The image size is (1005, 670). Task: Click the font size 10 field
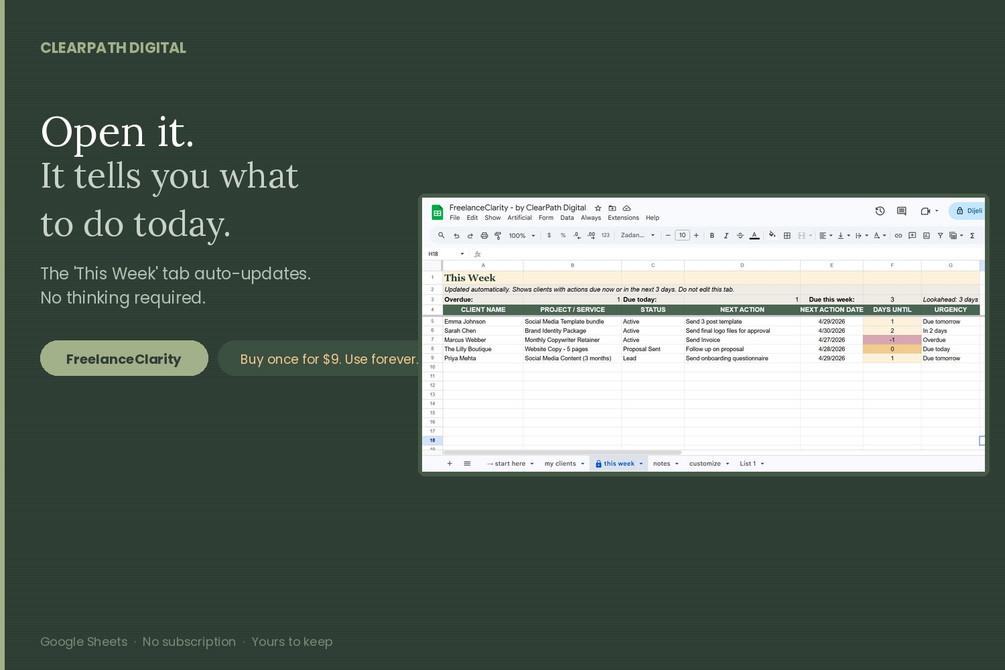(x=682, y=235)
